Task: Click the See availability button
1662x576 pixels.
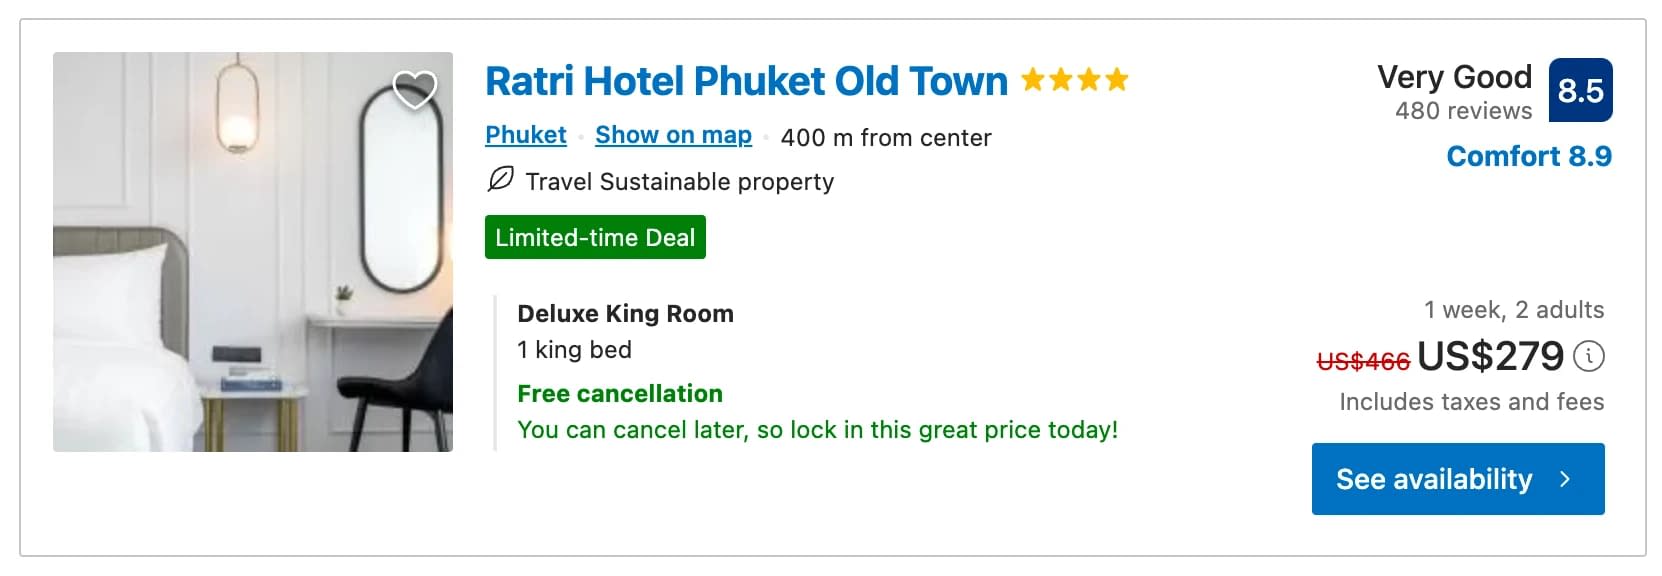Action: [1458, 479]
